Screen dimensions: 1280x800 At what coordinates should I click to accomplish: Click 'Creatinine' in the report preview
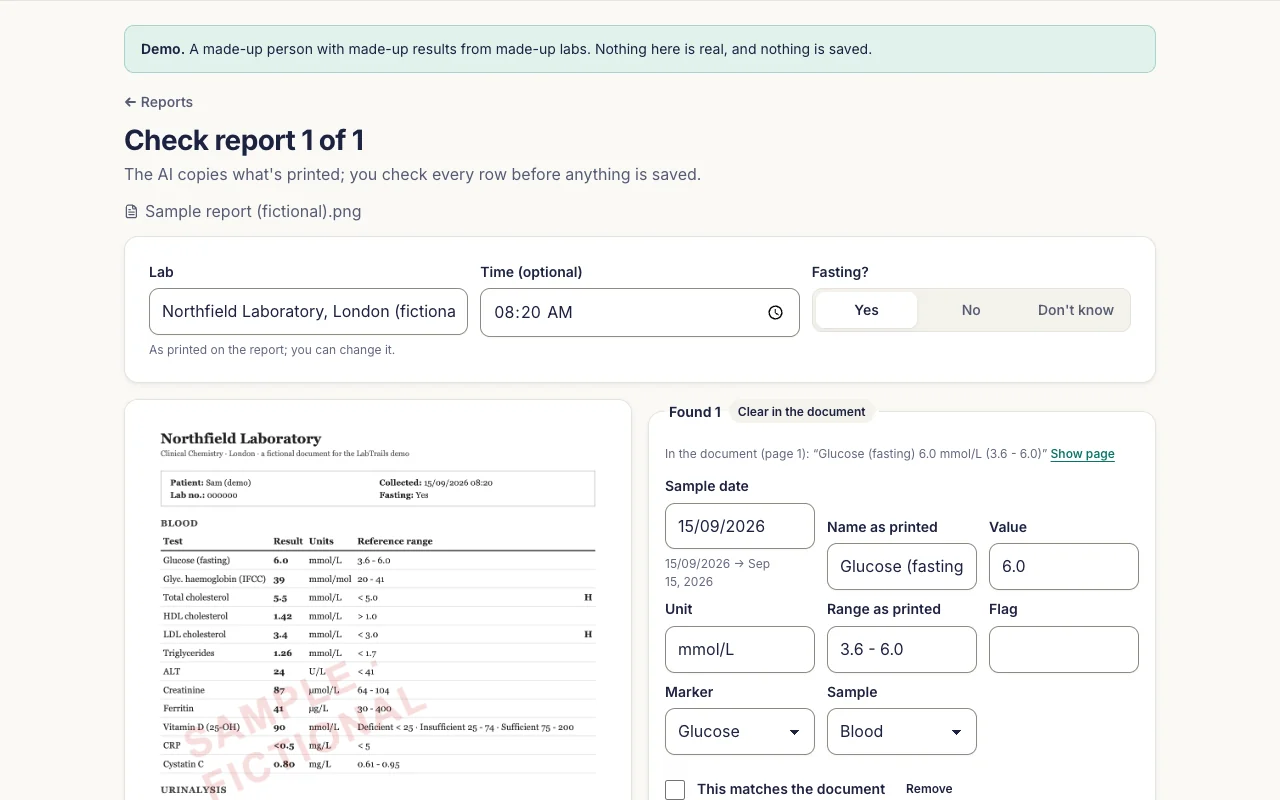point(184,690)
